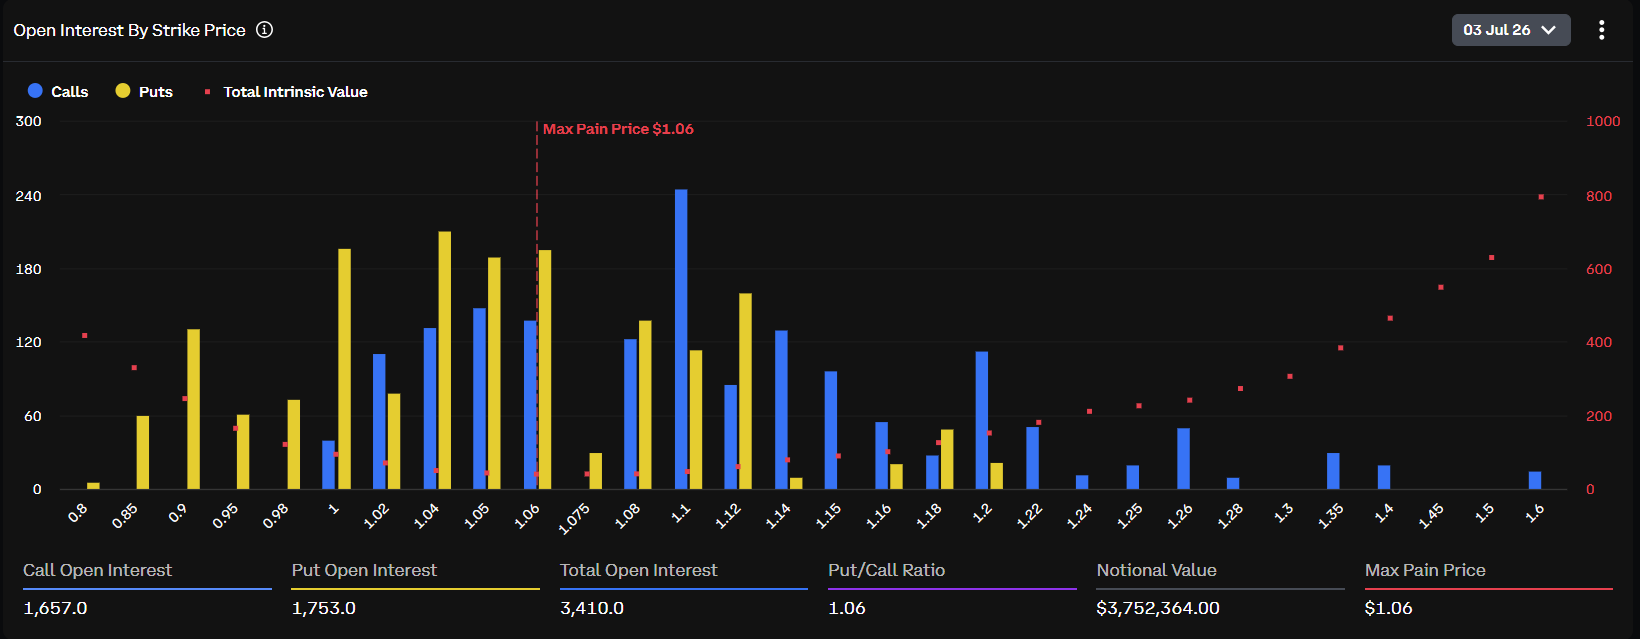Image resolution: width=1640 pixels, height=639 pixels.
Task: Click the blue call bar at strike 1.35
Action: (x=1333, y=471)
